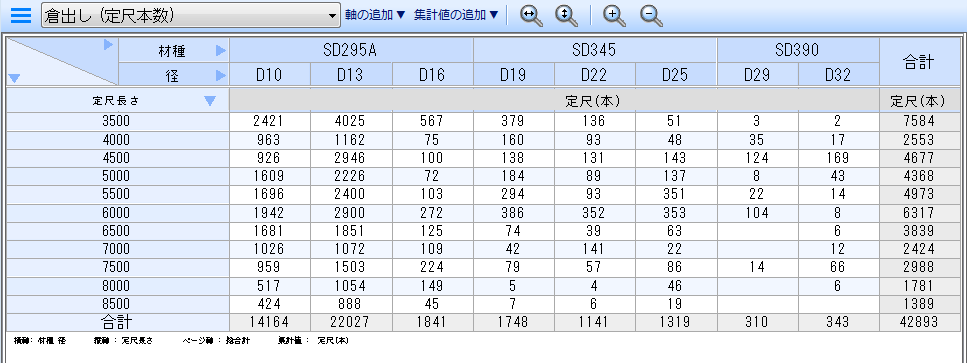Click the horizontal zoom magnifier icon

point(531,15)
